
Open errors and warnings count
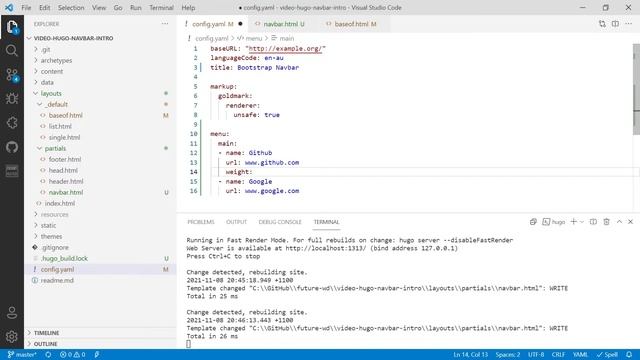(72, 355)
